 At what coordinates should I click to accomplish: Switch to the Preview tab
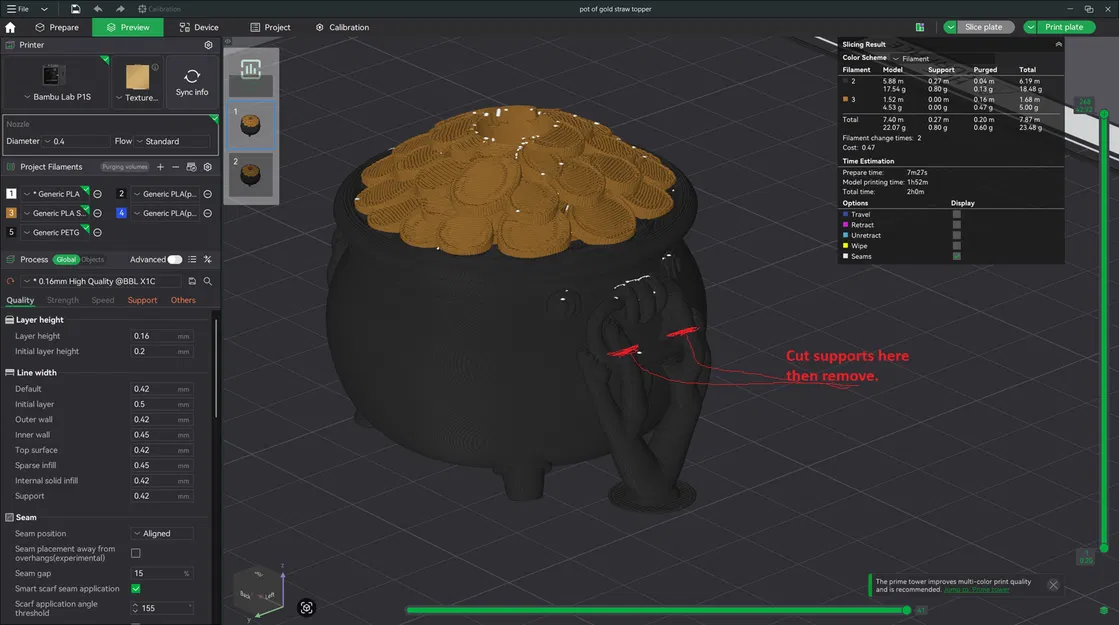point(128,27)
